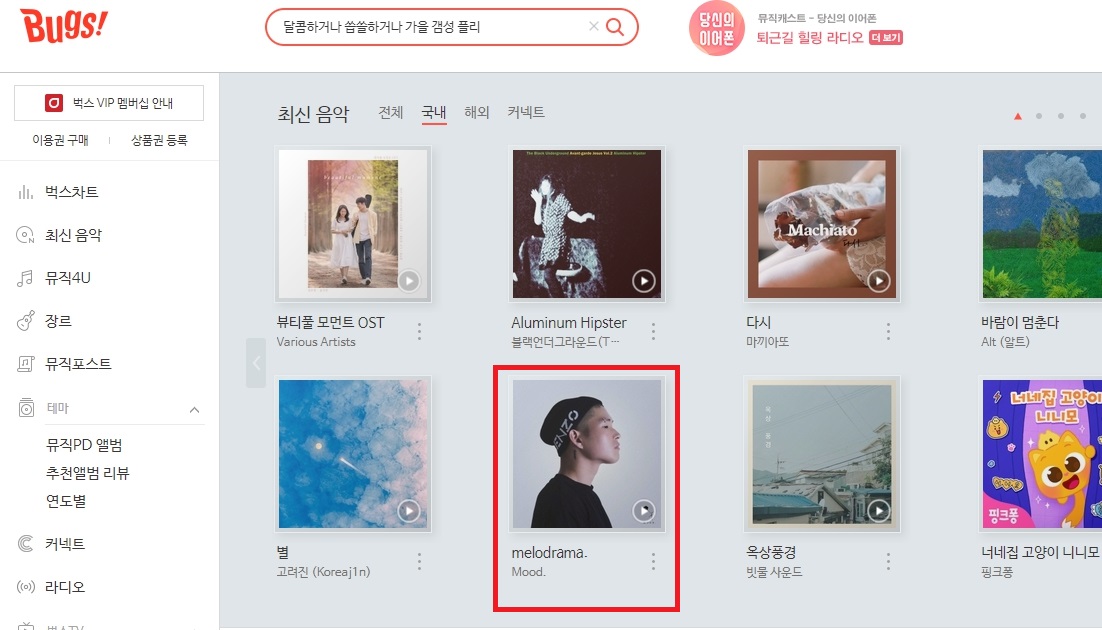Click the search magnifier icon

[x=615, y=27]
